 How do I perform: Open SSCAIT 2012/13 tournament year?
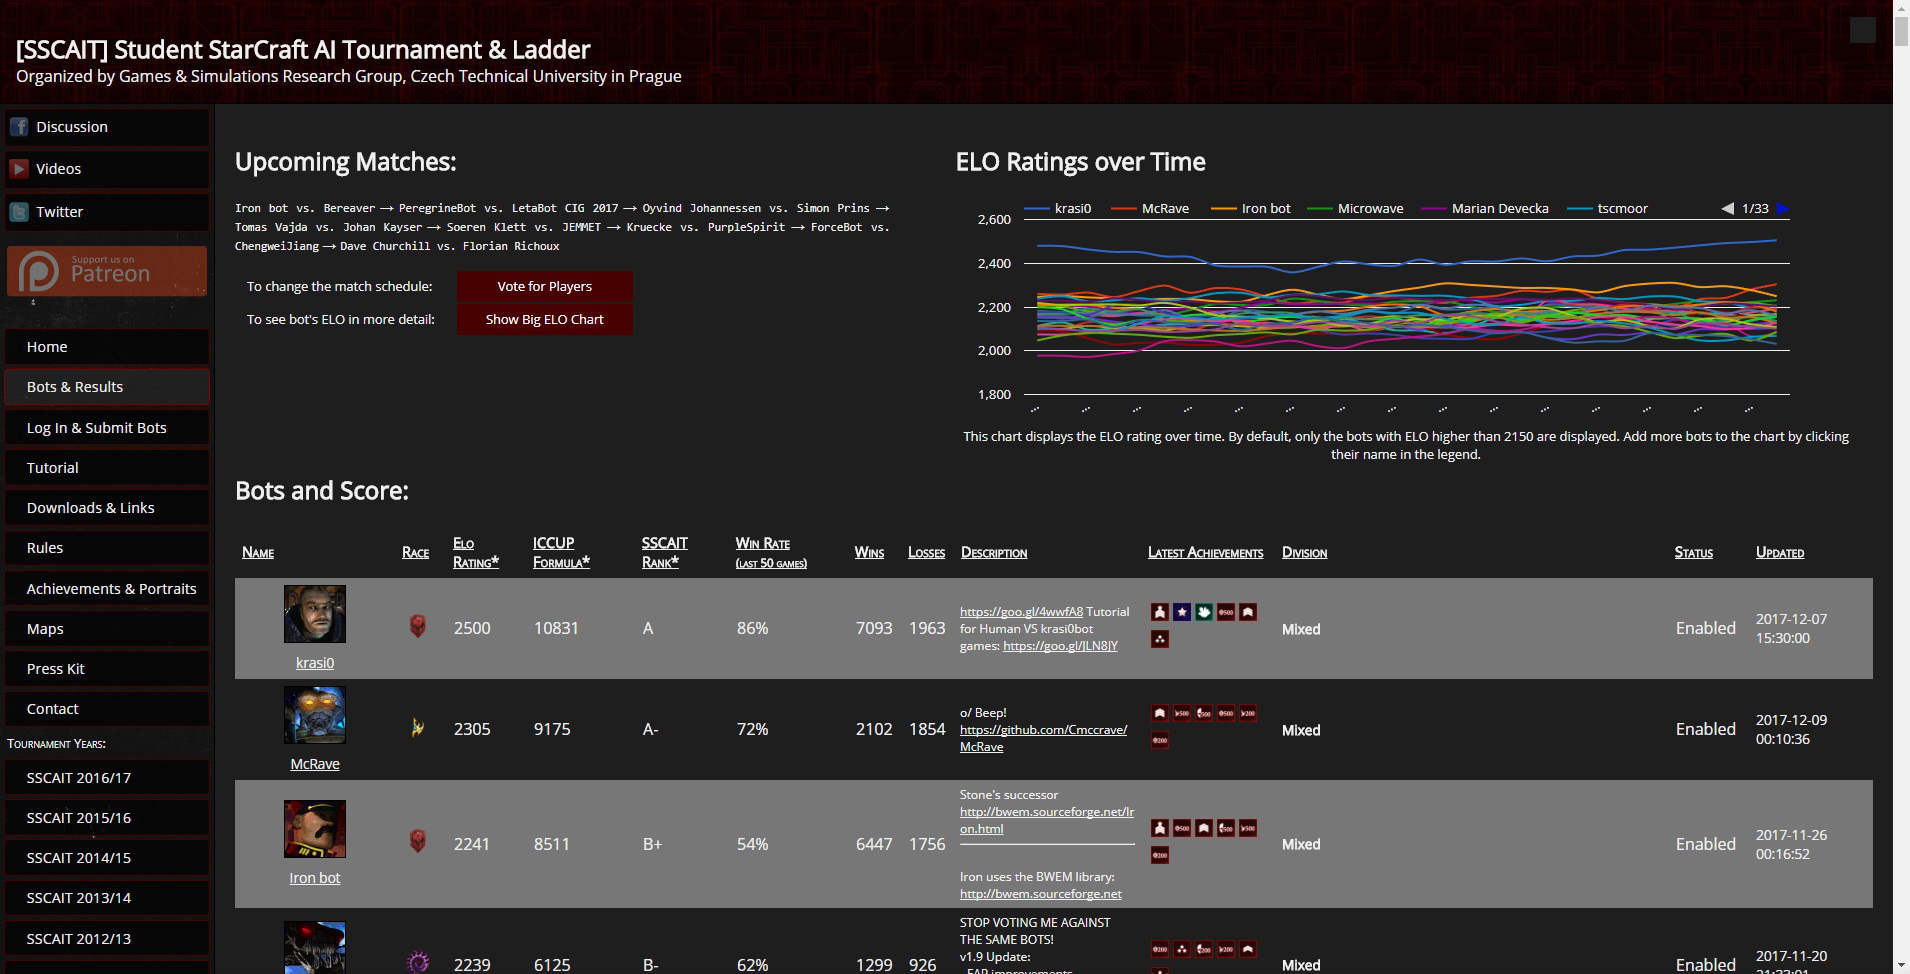pos(107,939)
